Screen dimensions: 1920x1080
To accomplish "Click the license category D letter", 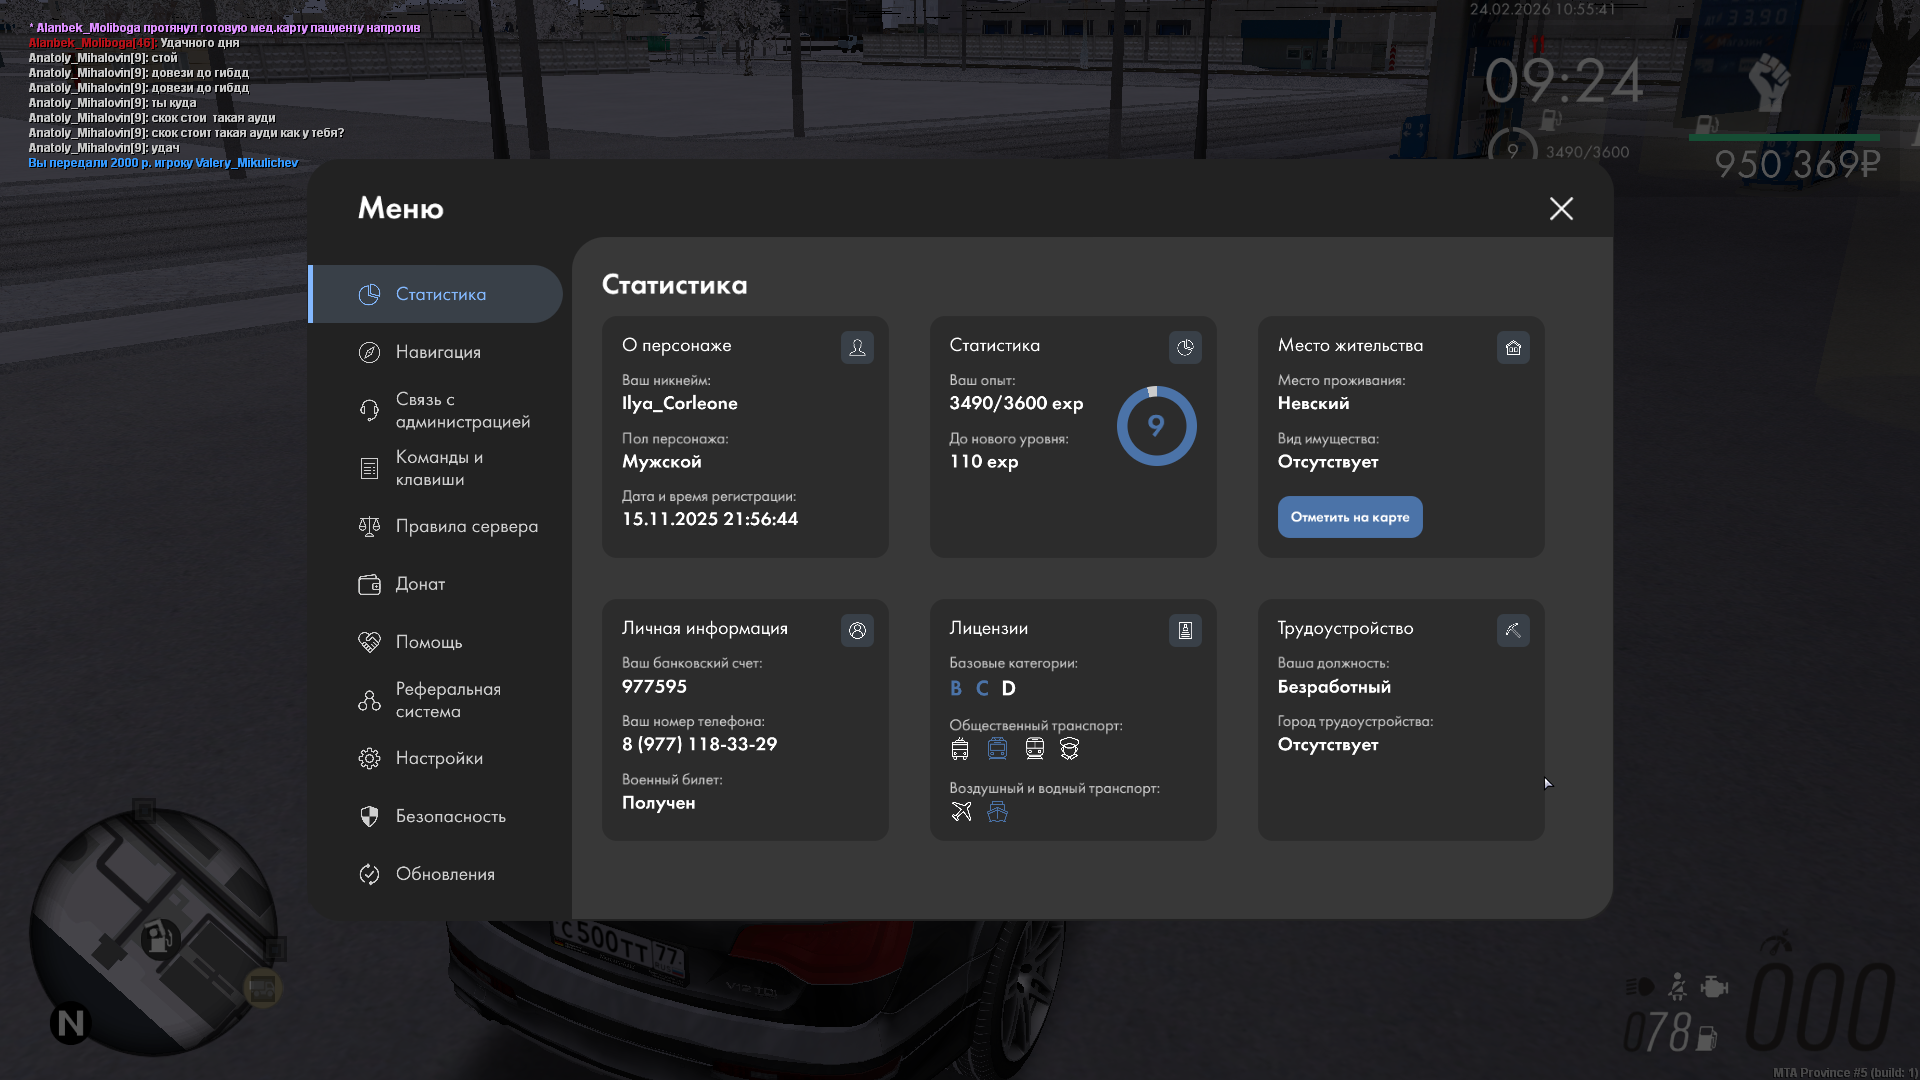I will (1008, 688).
